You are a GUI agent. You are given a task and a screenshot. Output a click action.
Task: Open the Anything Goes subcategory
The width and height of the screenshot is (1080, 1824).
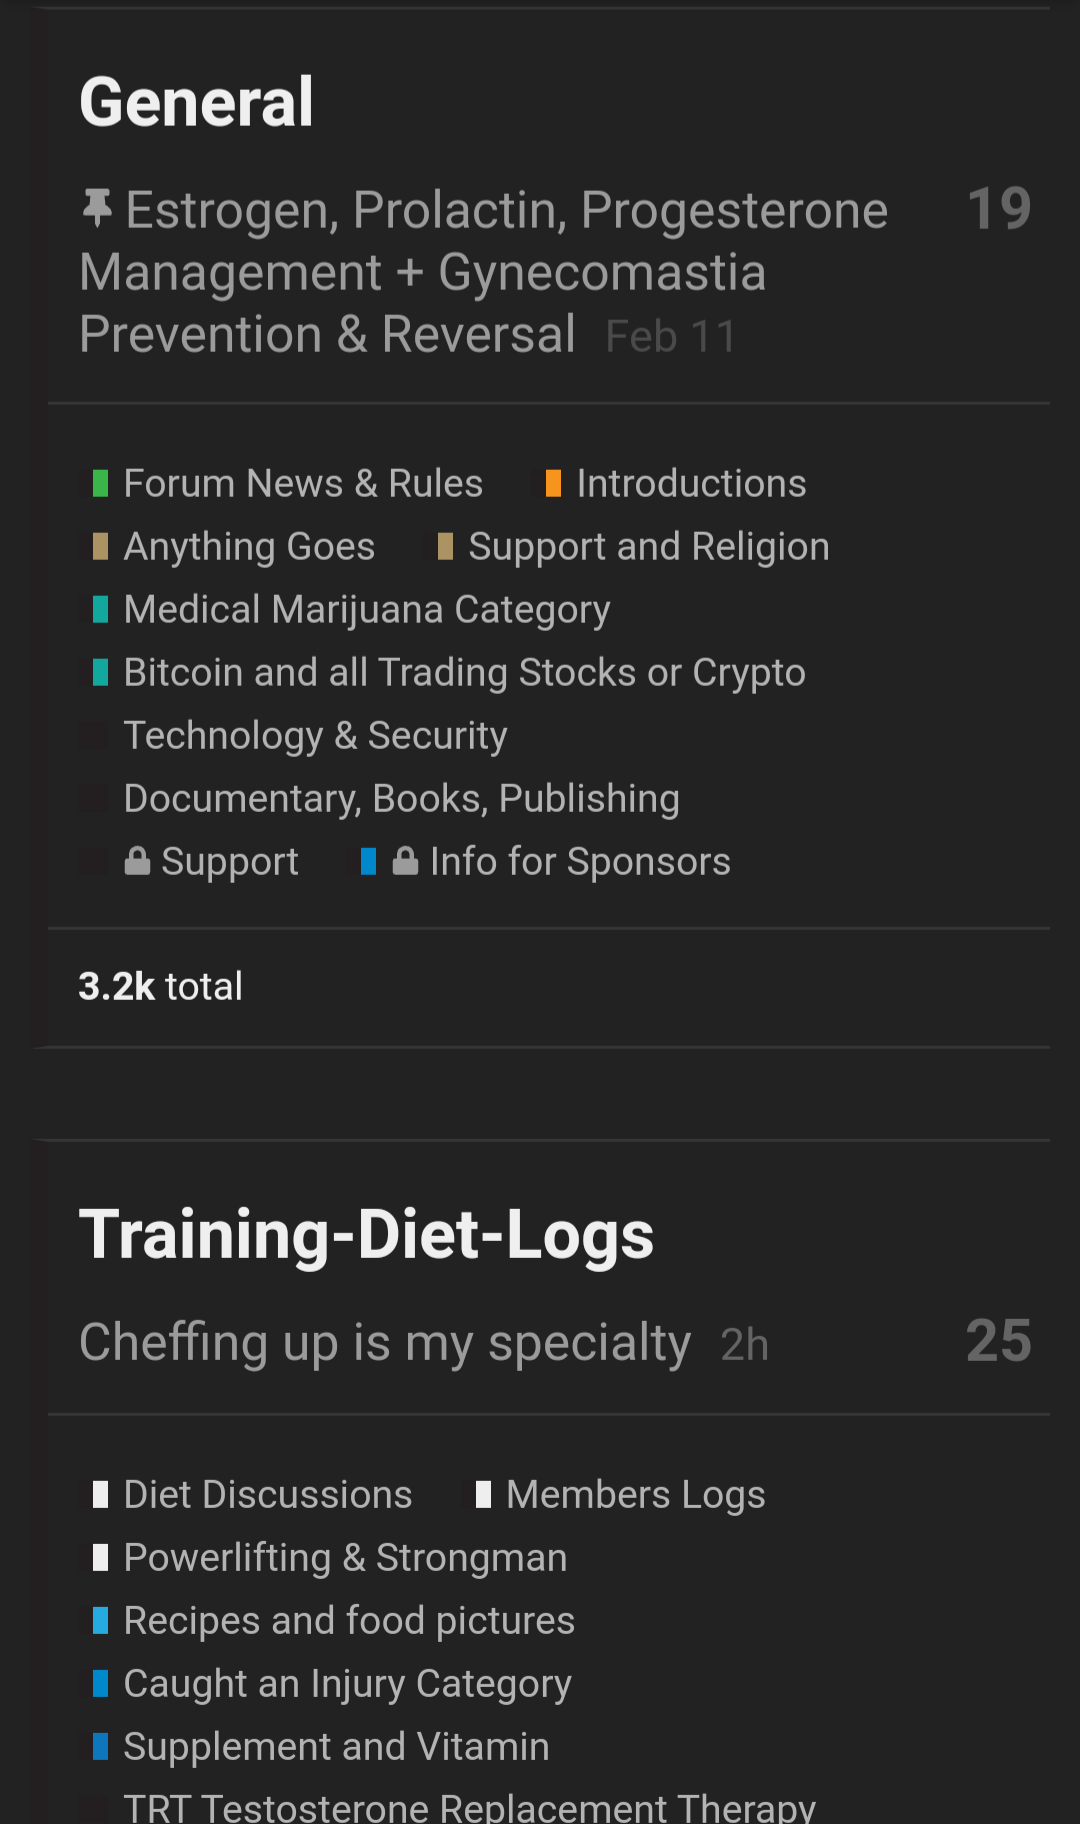(249, 547)
